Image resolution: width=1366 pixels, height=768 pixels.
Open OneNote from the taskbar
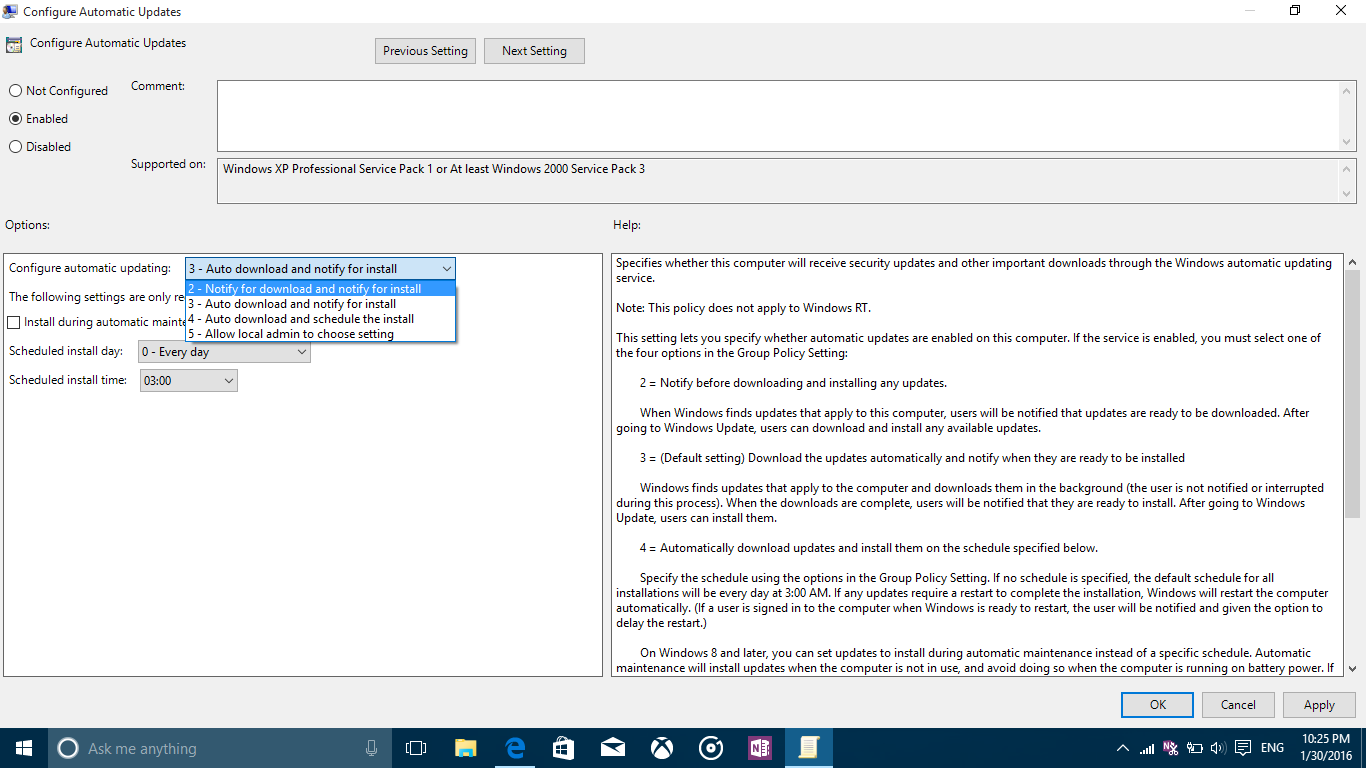click(x=759, y=748)
